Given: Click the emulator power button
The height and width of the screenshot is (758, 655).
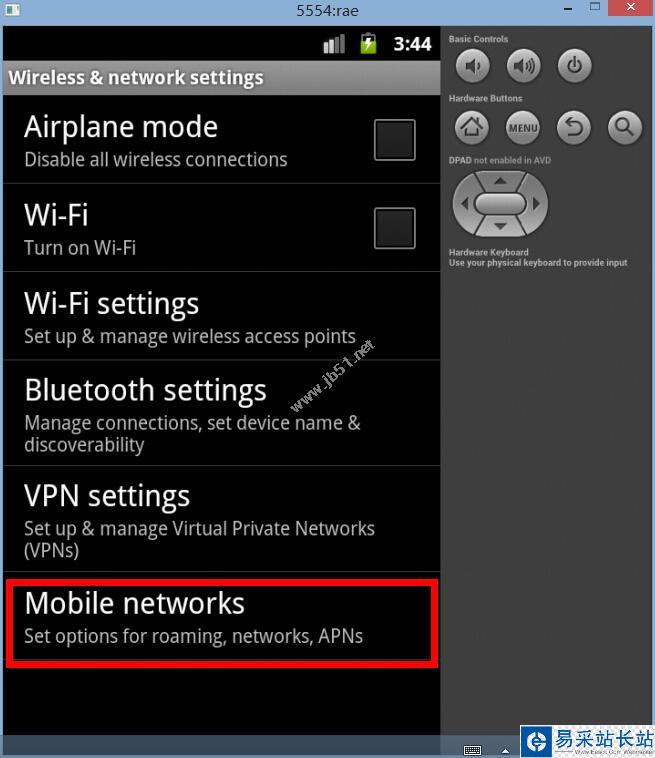Looking at the screenshot, I should 574,66.
